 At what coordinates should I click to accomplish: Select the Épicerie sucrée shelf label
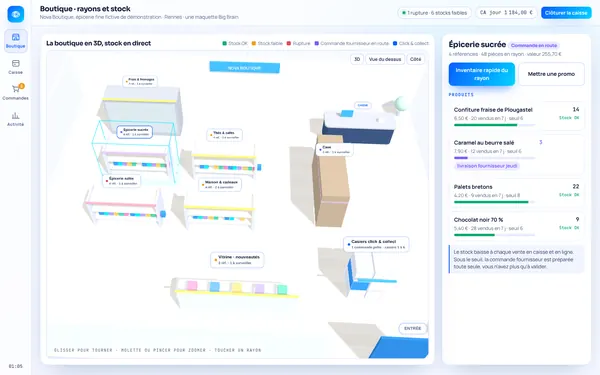pyautogui.click(x=135, y=132)
